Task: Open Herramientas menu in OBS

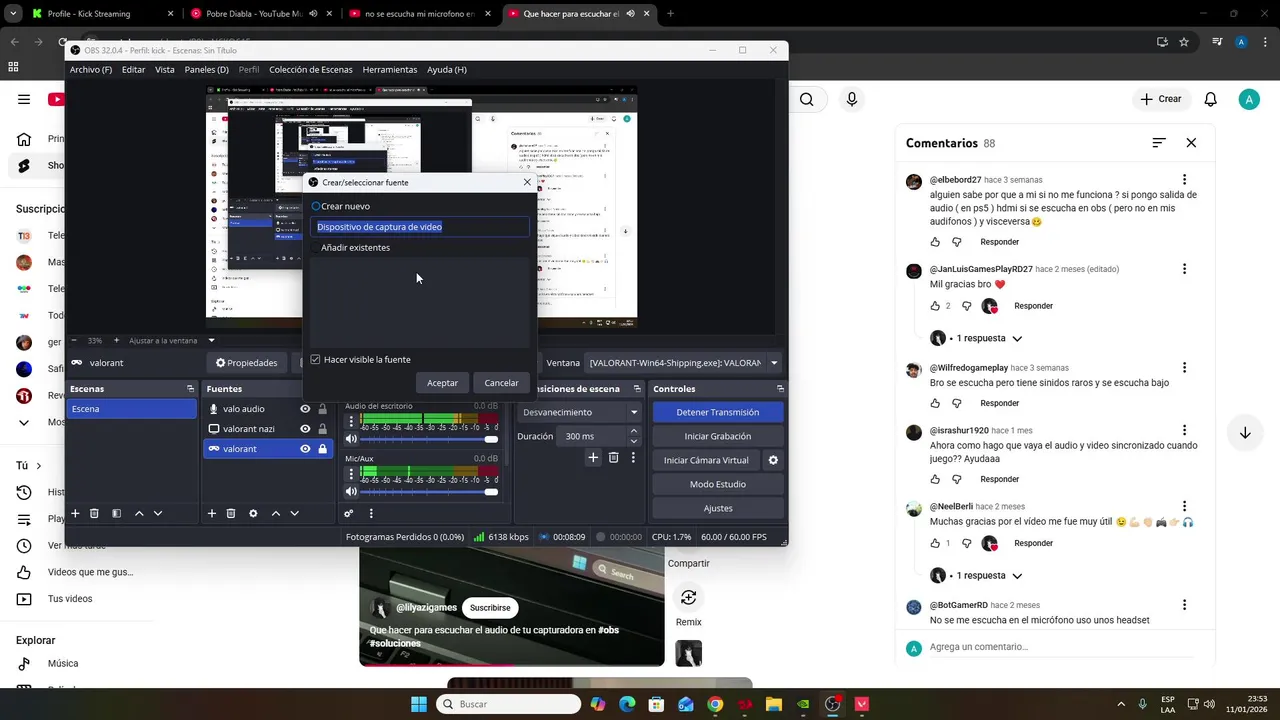Action: coord(390,70)
